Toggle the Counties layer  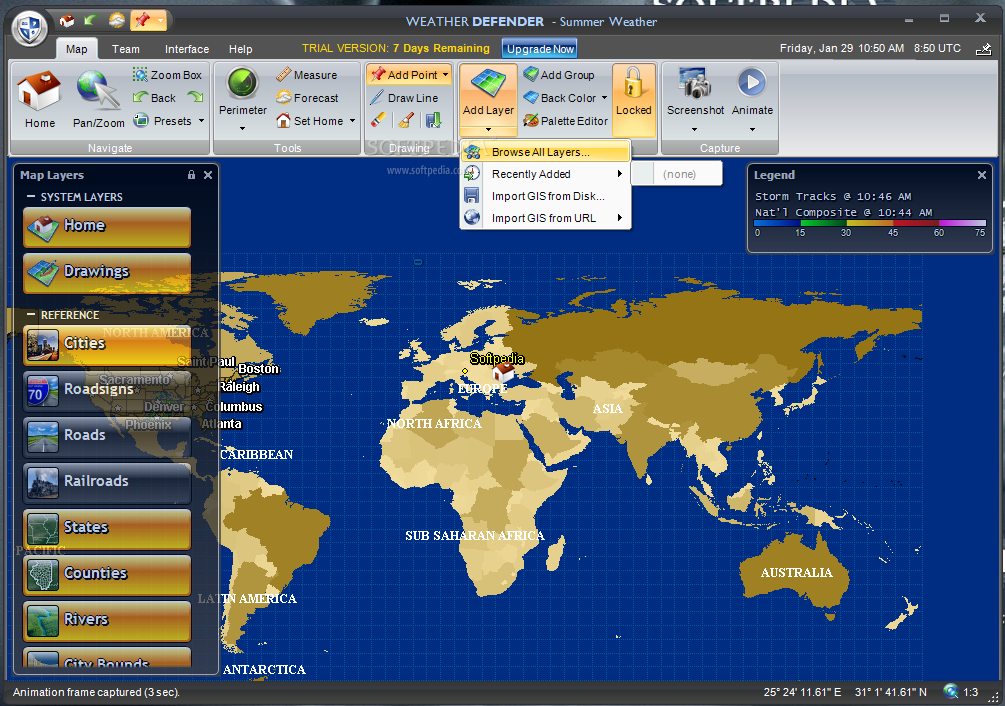107,575
